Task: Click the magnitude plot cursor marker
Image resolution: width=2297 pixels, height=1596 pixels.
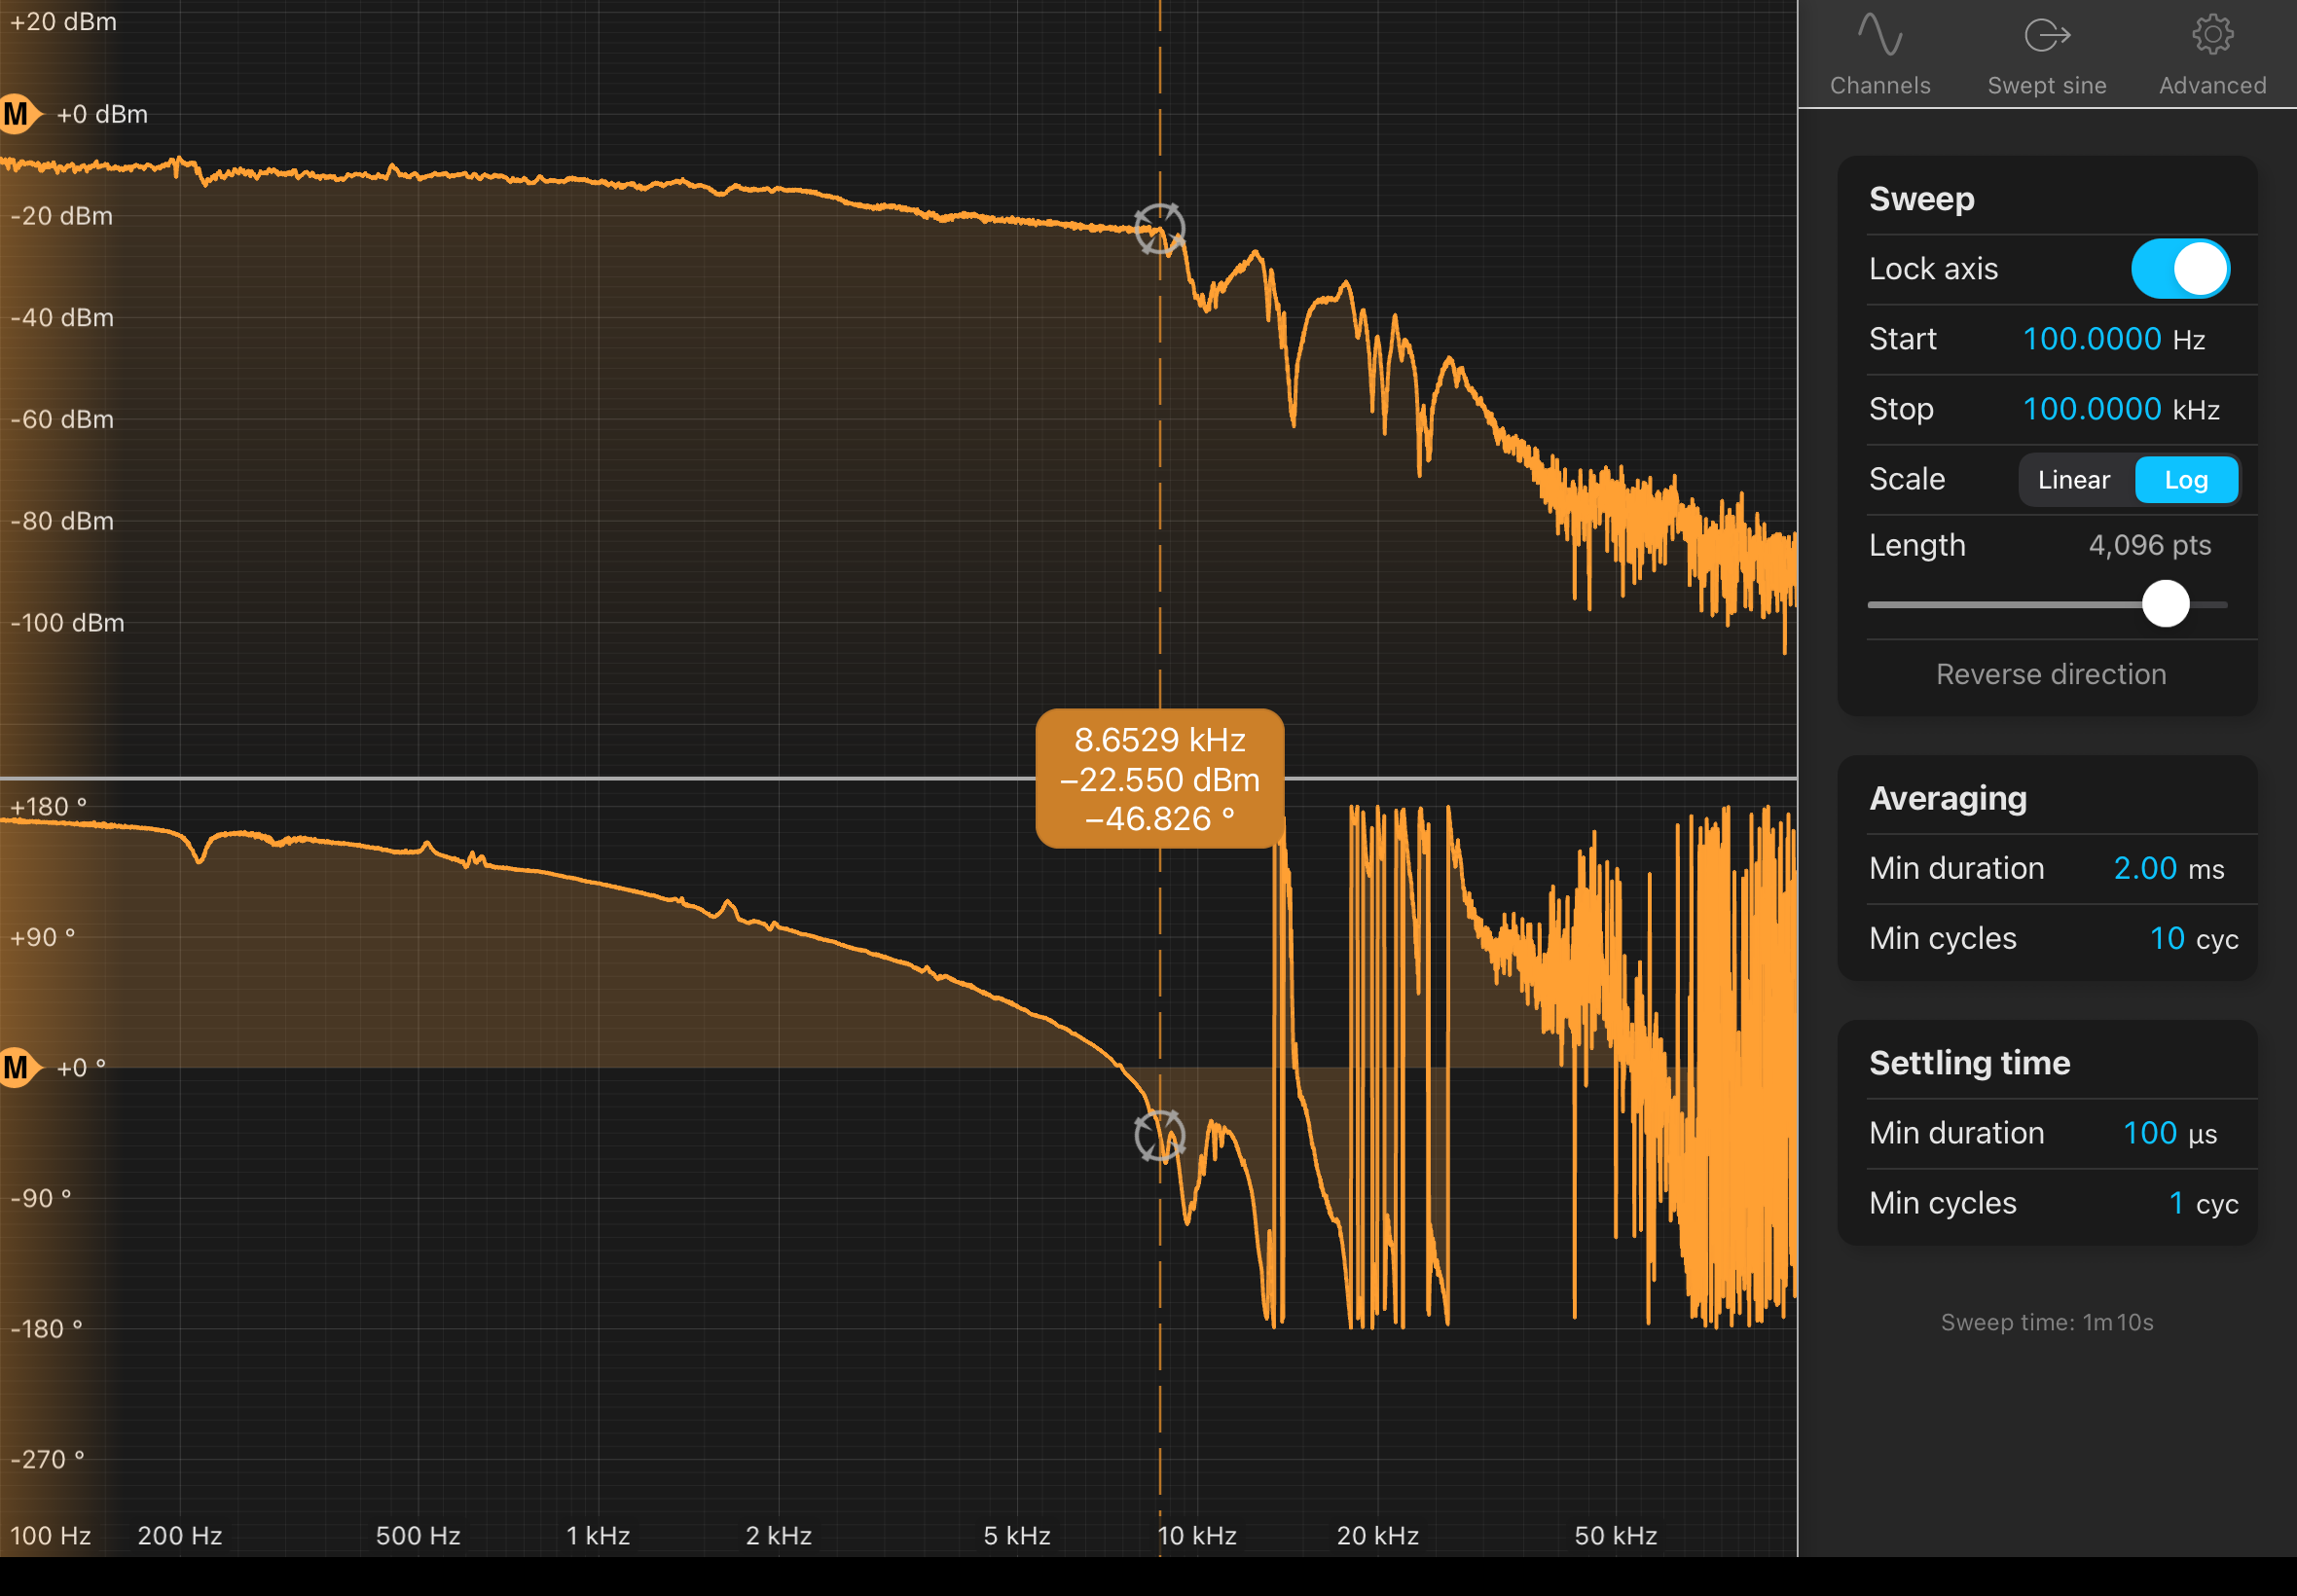Action: pos(1160,229)
